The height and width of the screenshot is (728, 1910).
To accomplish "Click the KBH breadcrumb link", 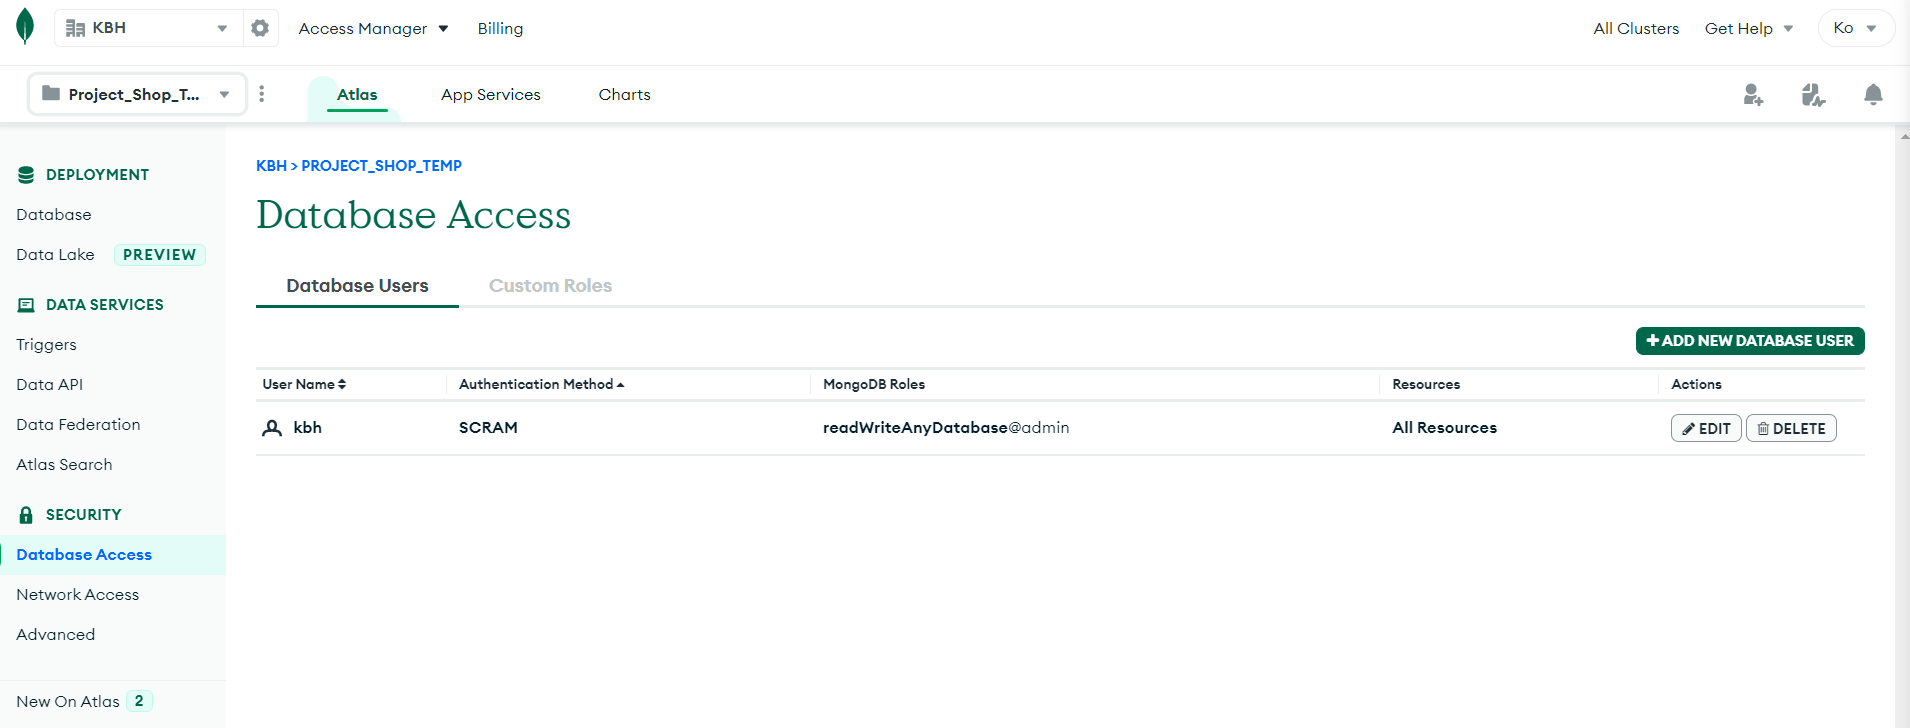I will [x=271, y=165].
